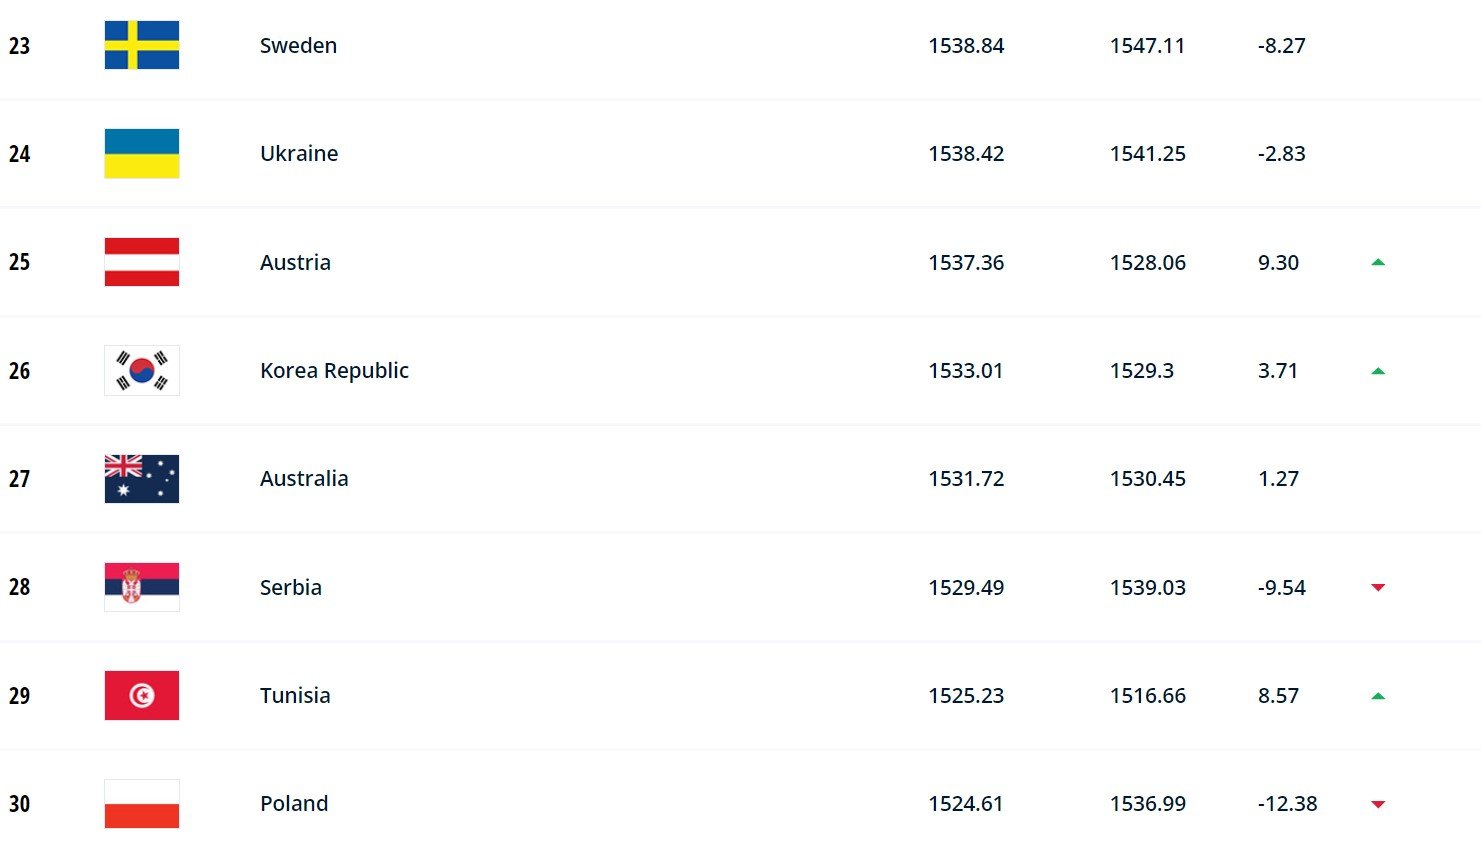Click Austria's green up arrow indicator
The height and width of the screenshot is (847, 1481).
(1378, 262)
